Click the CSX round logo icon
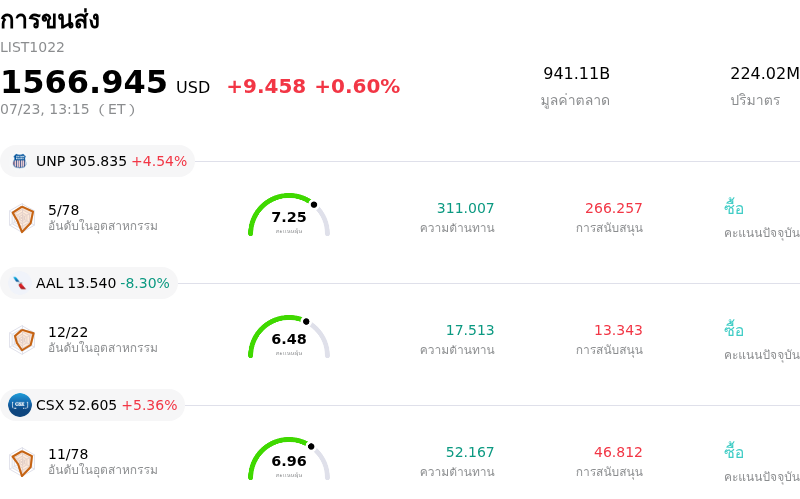Viewport: 800px width, 499px height. (x=20, y=405)
